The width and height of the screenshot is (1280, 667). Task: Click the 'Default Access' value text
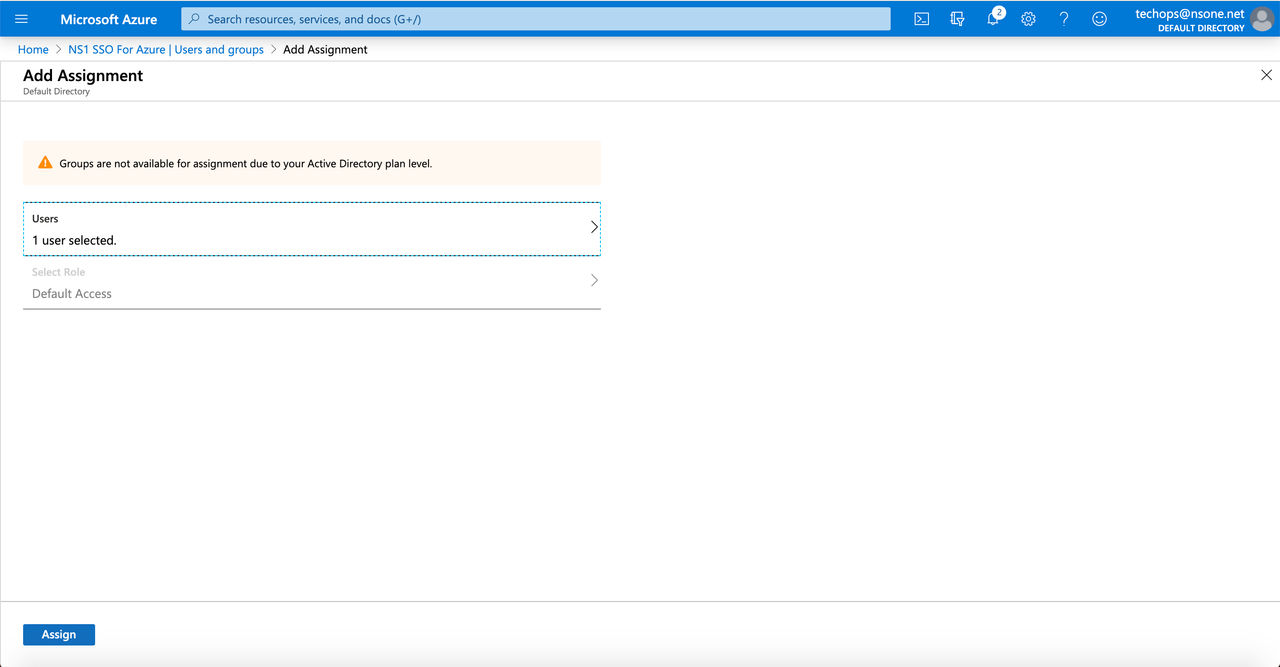click(x=72, y=293)
